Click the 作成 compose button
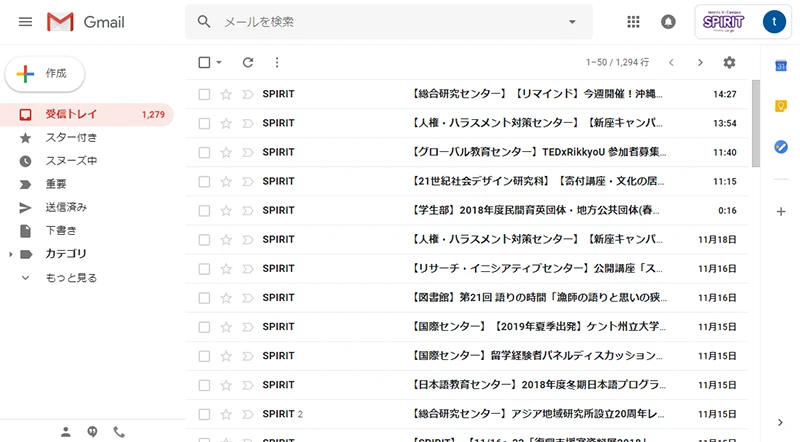The image size is (800, 442). (45, 74)
